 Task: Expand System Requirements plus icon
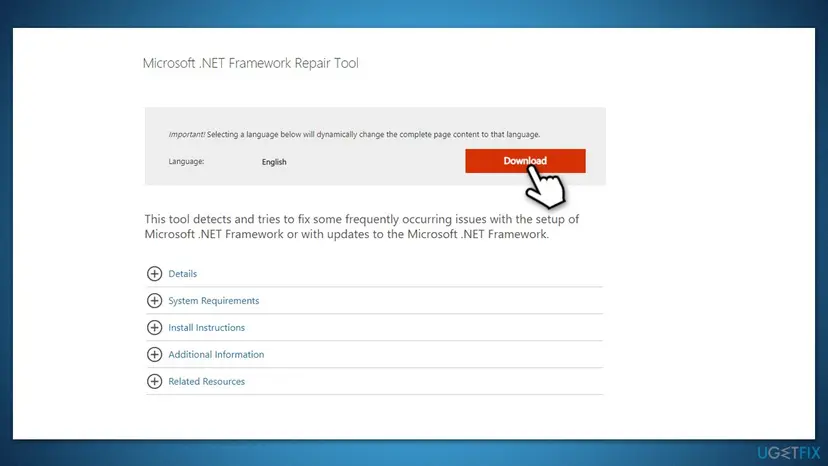point(154,301)
